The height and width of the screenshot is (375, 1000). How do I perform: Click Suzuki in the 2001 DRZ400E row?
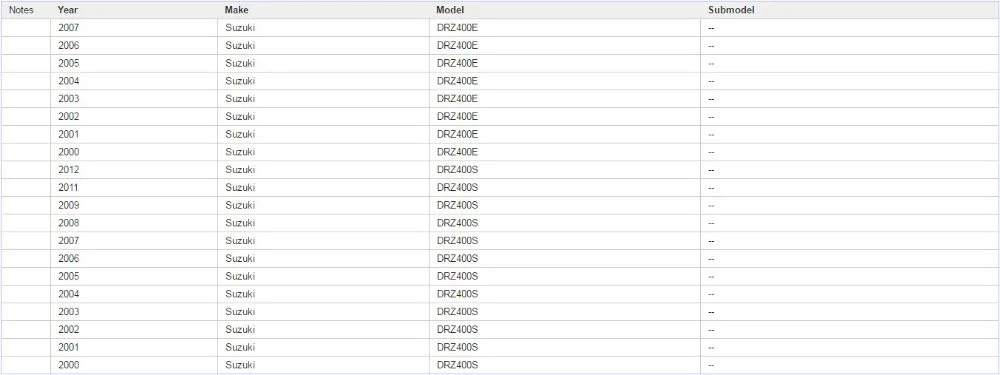tap(240, 135)
